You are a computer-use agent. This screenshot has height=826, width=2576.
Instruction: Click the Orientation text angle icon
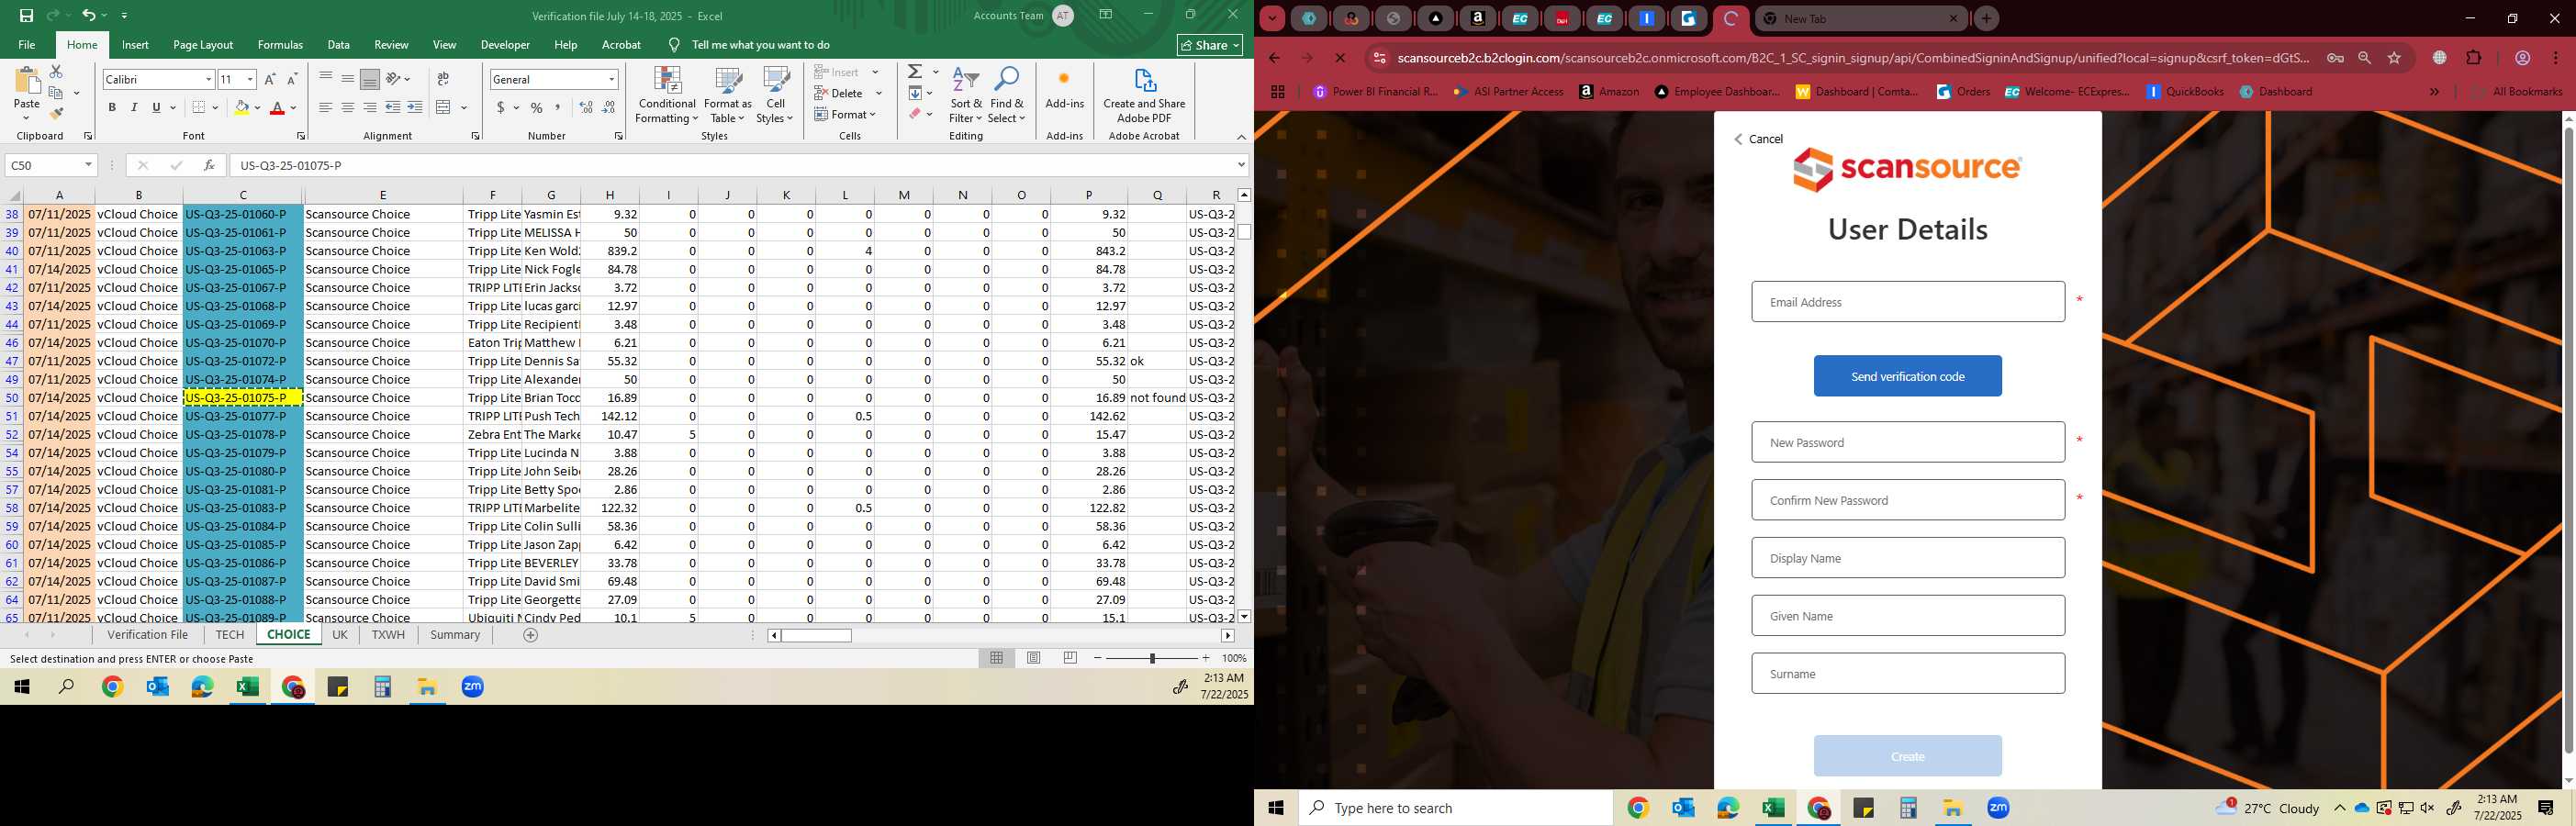[x=394, y=78]
